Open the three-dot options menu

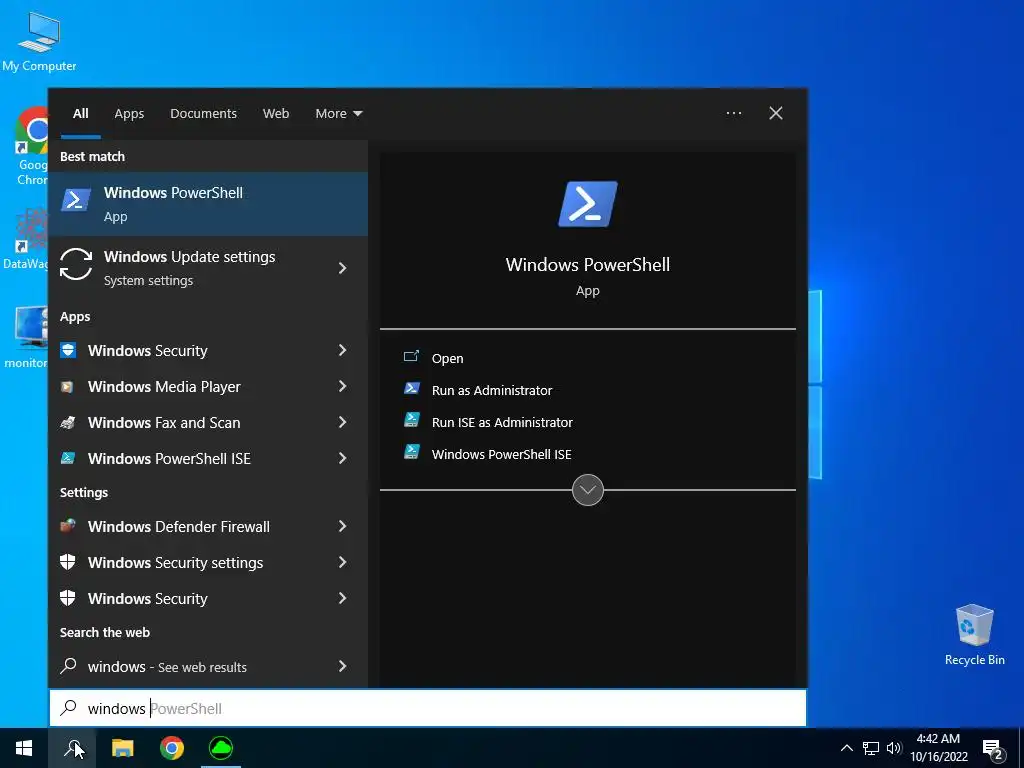[734, 113]
